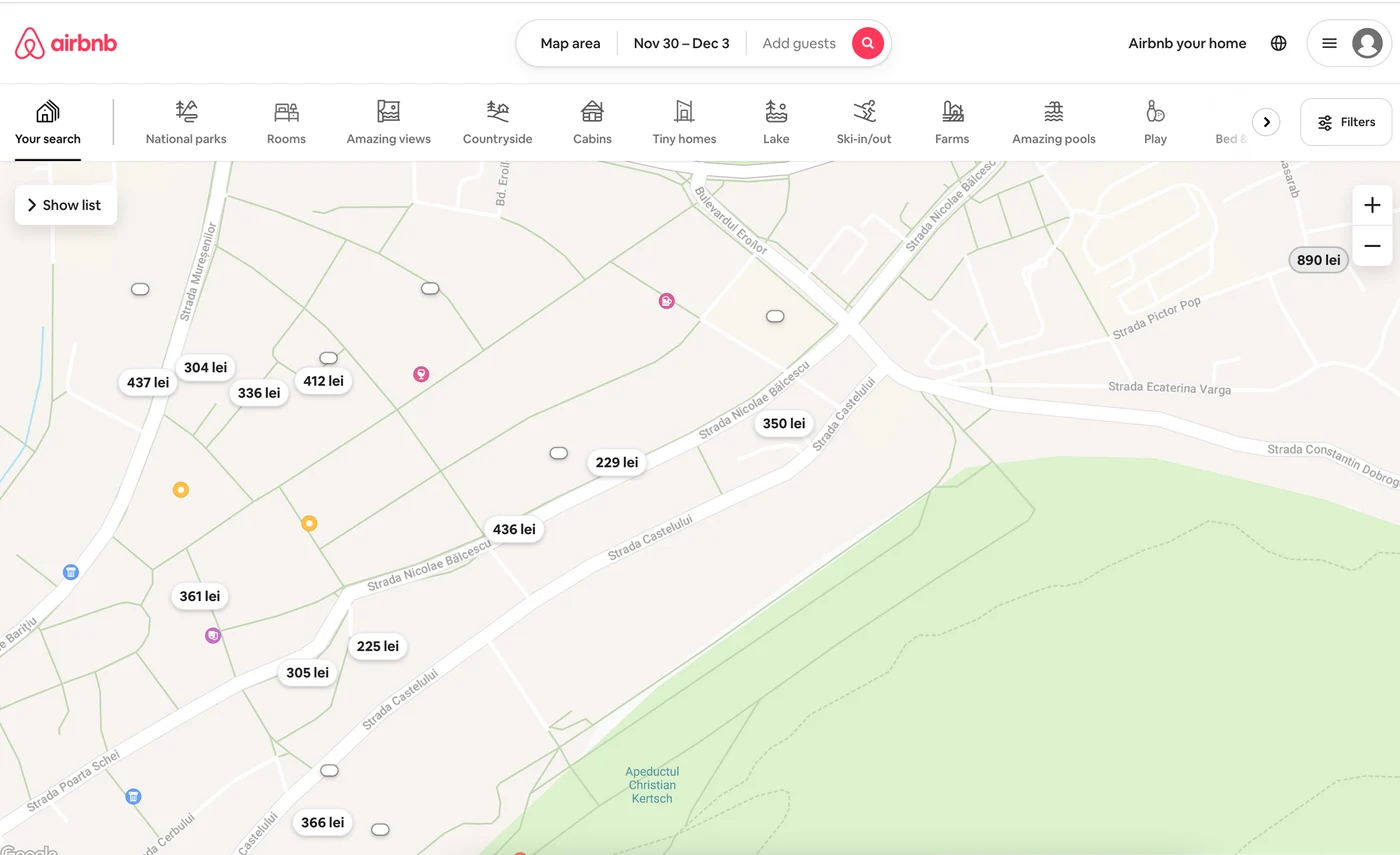The width and height of the screenshot is (1400, 855).
Task: Expand the Show list panel
Action: tap(66, 205)
